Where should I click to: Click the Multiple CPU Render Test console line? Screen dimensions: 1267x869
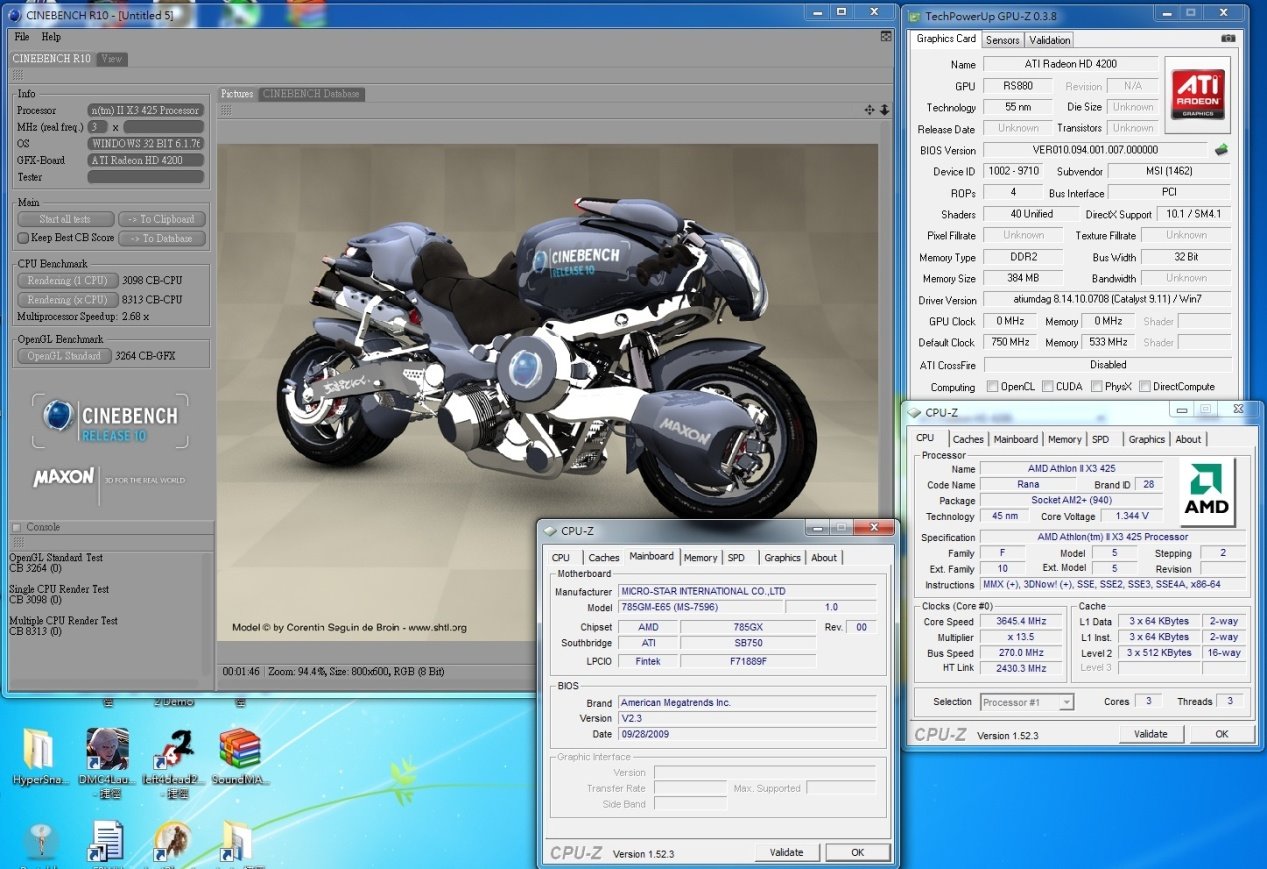click(x=63, y=620)
